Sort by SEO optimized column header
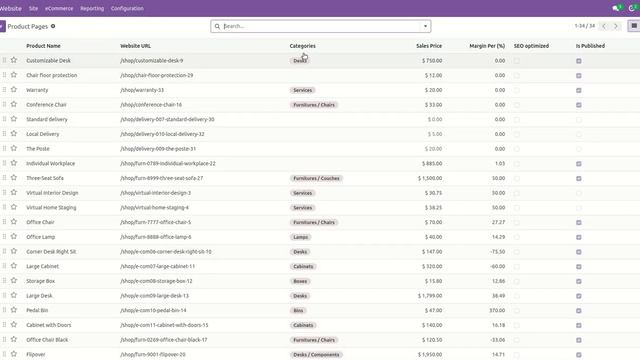Image resolution: width=640 pixels, height=360 pixels. click(x=531, y=46)
